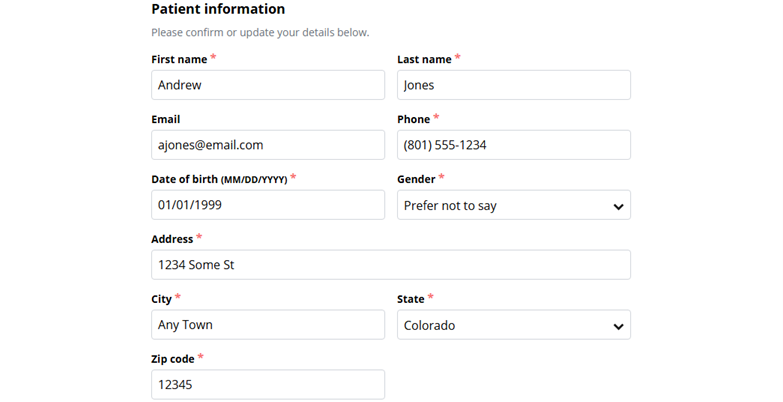Focus the Address field with 1234 Some St

click(x=390, y=265)
